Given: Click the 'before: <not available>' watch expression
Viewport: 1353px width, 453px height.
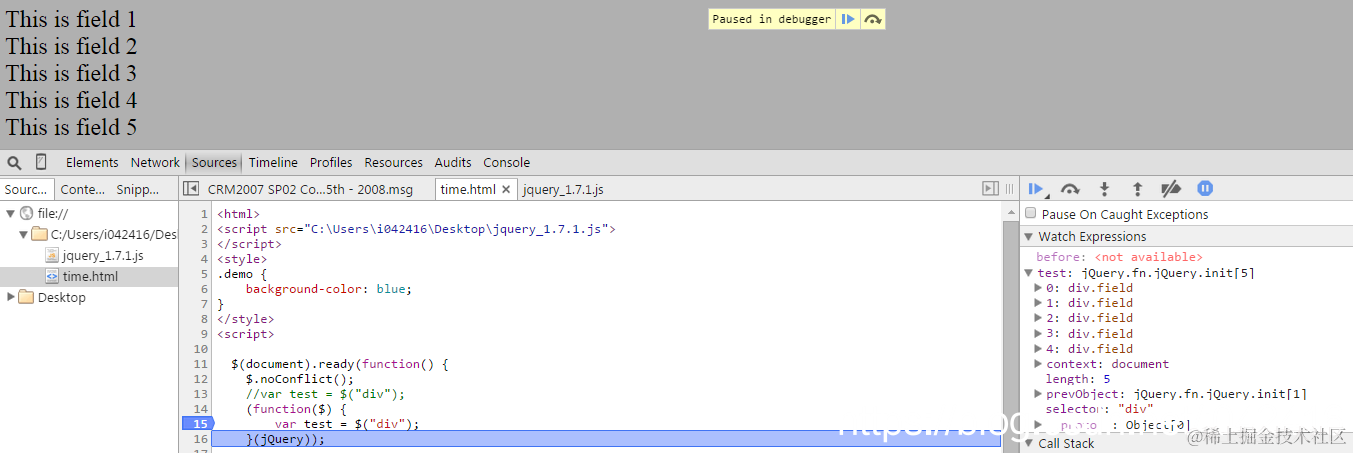Looking at the screenshot, I should coord(1119,257).
